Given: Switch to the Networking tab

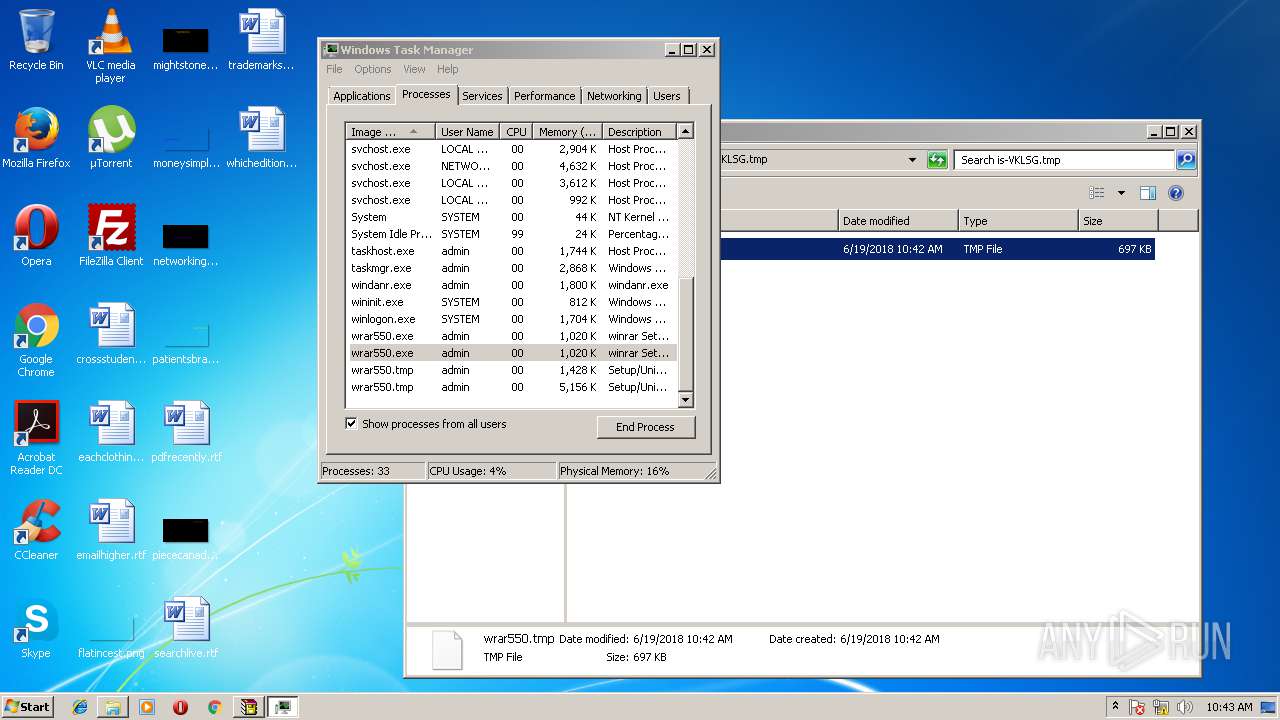Looking at the screenshot, I should [614, 96].
